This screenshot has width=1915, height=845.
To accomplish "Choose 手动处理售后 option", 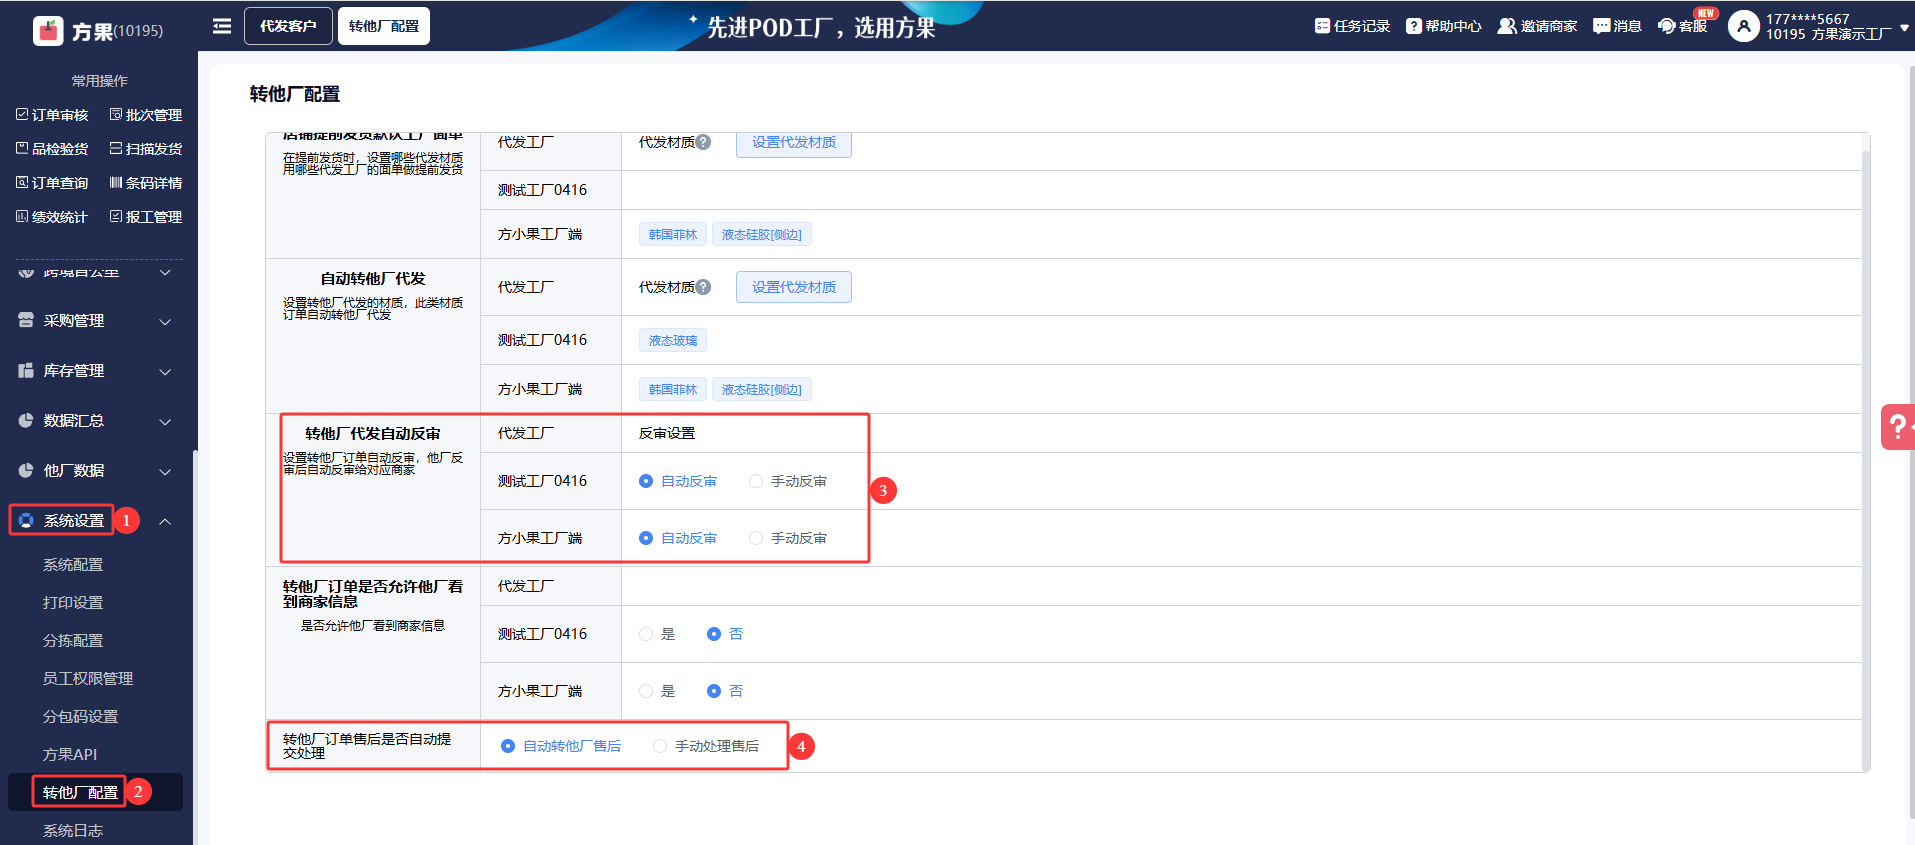I will 706,746.
